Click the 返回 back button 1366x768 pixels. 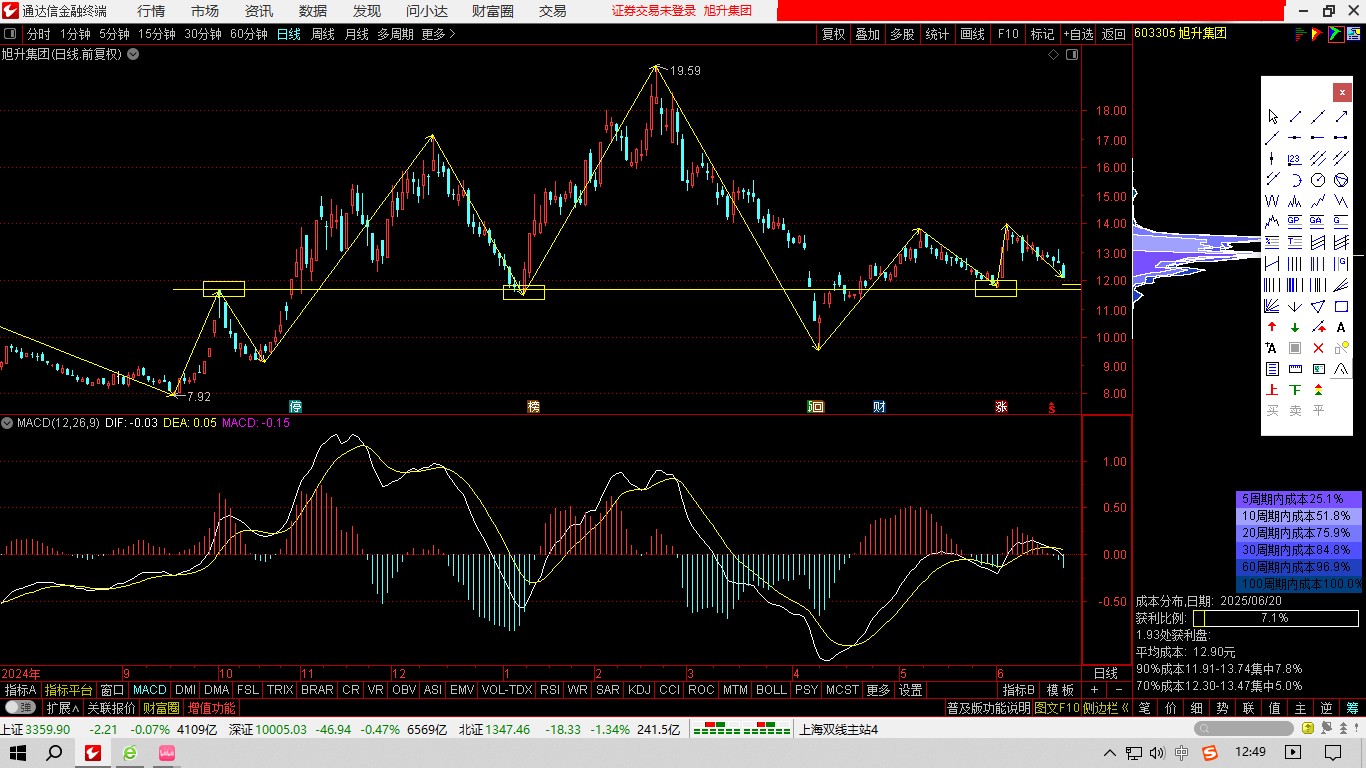click(1113, 34)
